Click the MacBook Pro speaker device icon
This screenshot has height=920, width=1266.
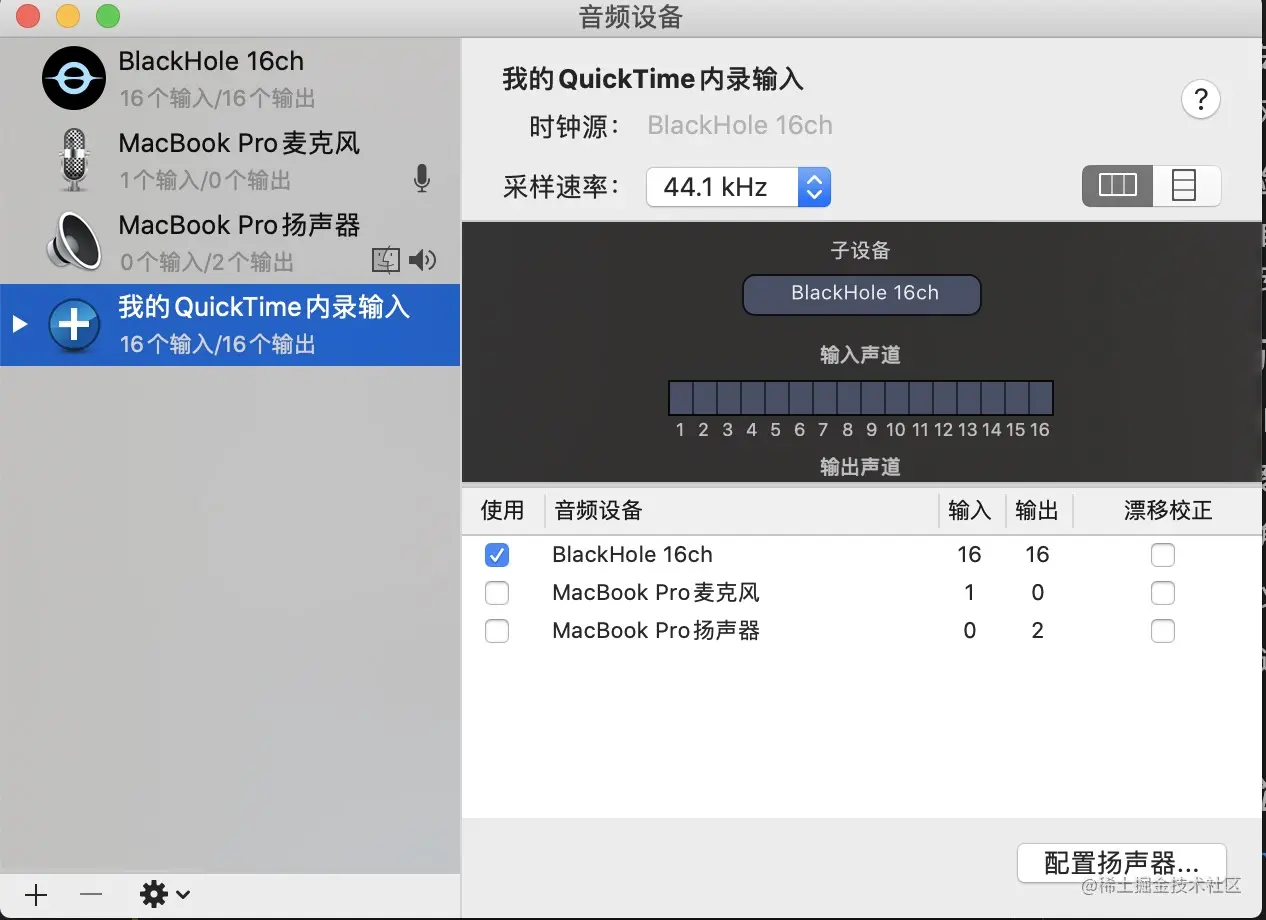click(x=73, y=242)
